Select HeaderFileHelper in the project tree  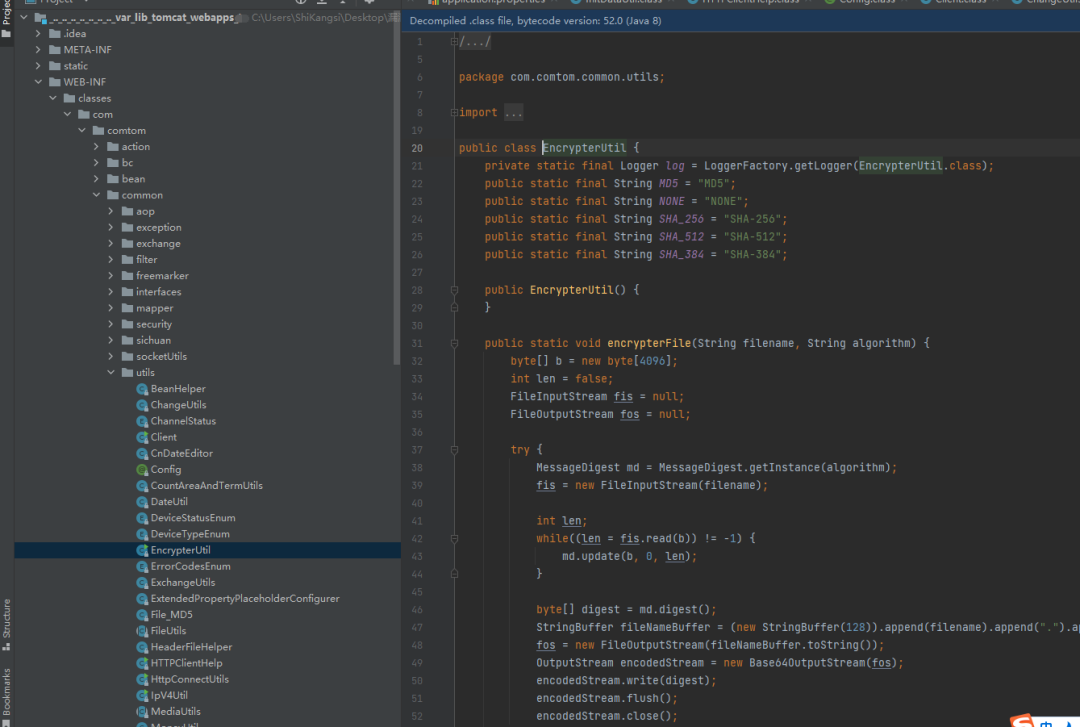click(191, 647)
